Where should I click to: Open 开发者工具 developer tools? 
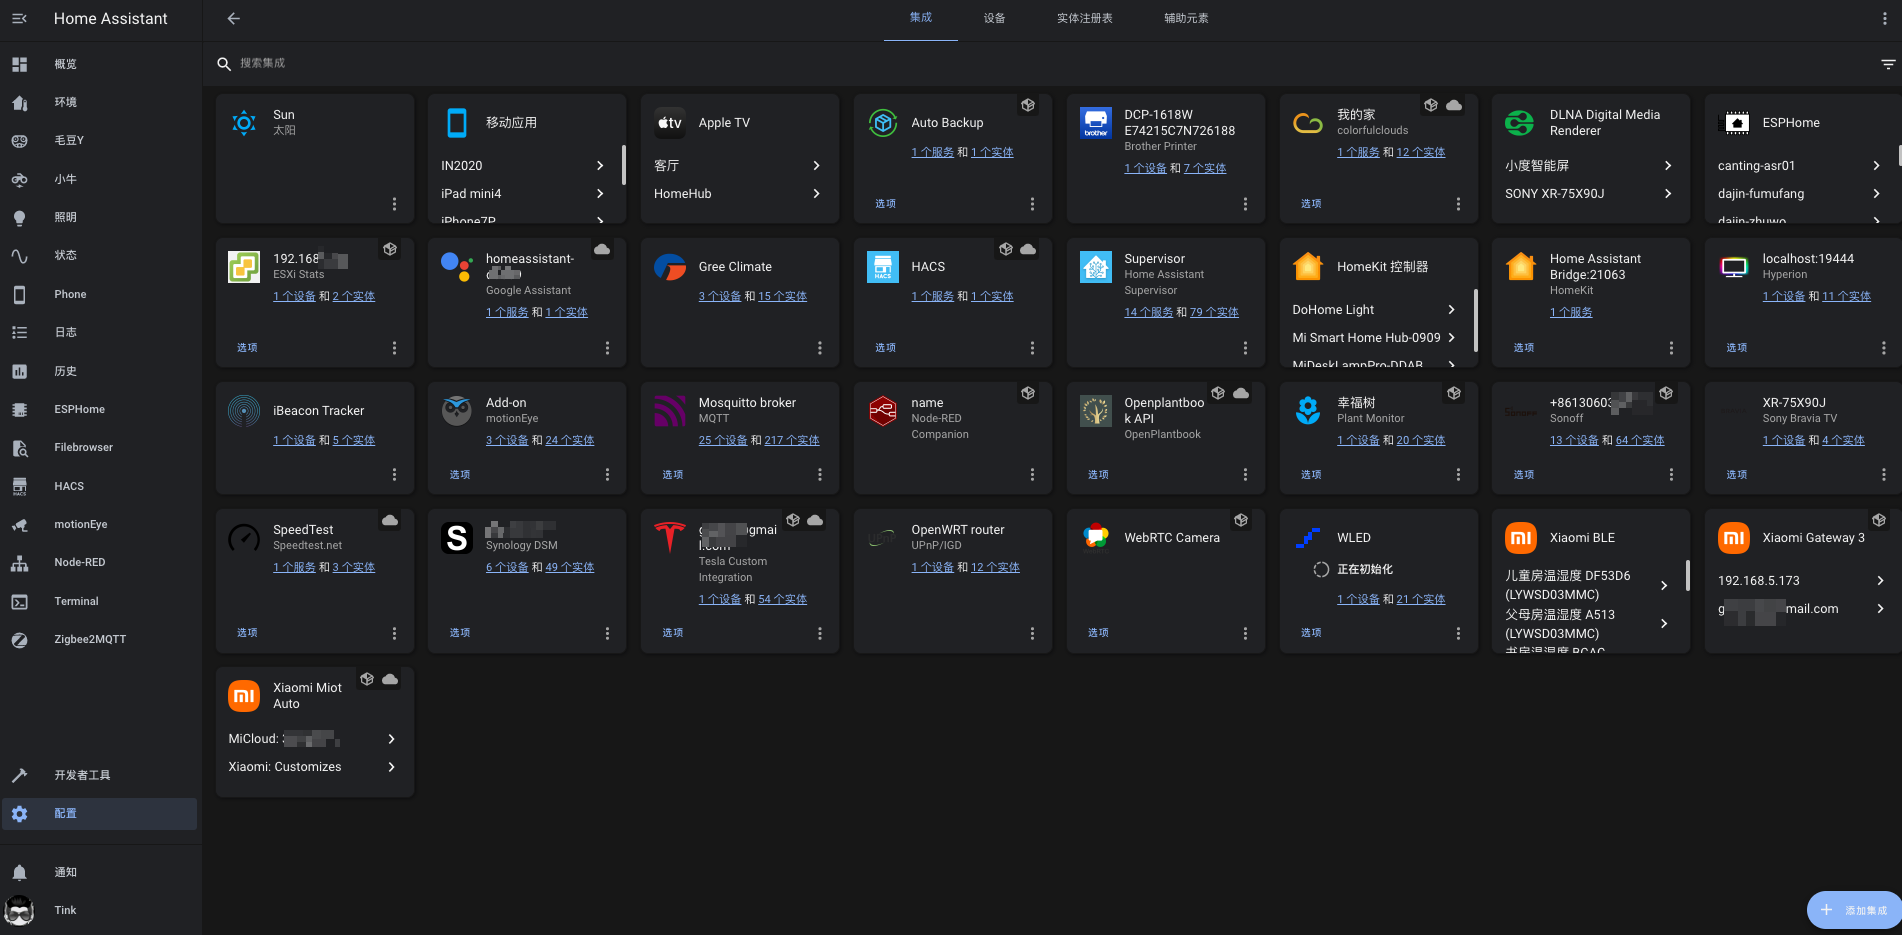click(x=100, y=775)
